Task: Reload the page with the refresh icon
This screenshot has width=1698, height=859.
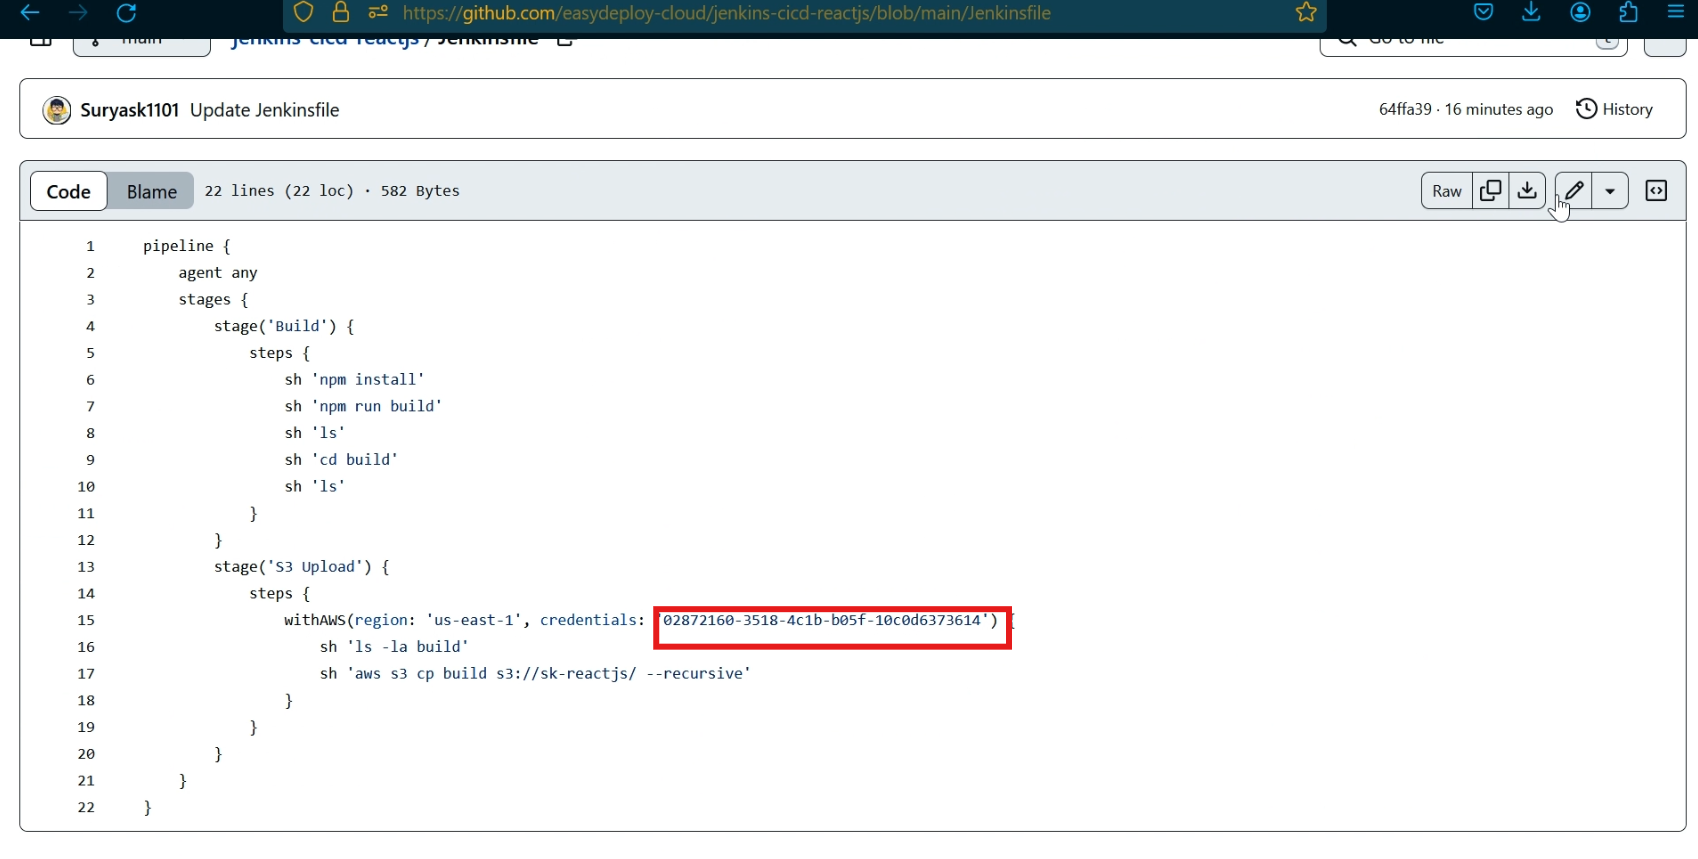Action: (x=126, y=12)
